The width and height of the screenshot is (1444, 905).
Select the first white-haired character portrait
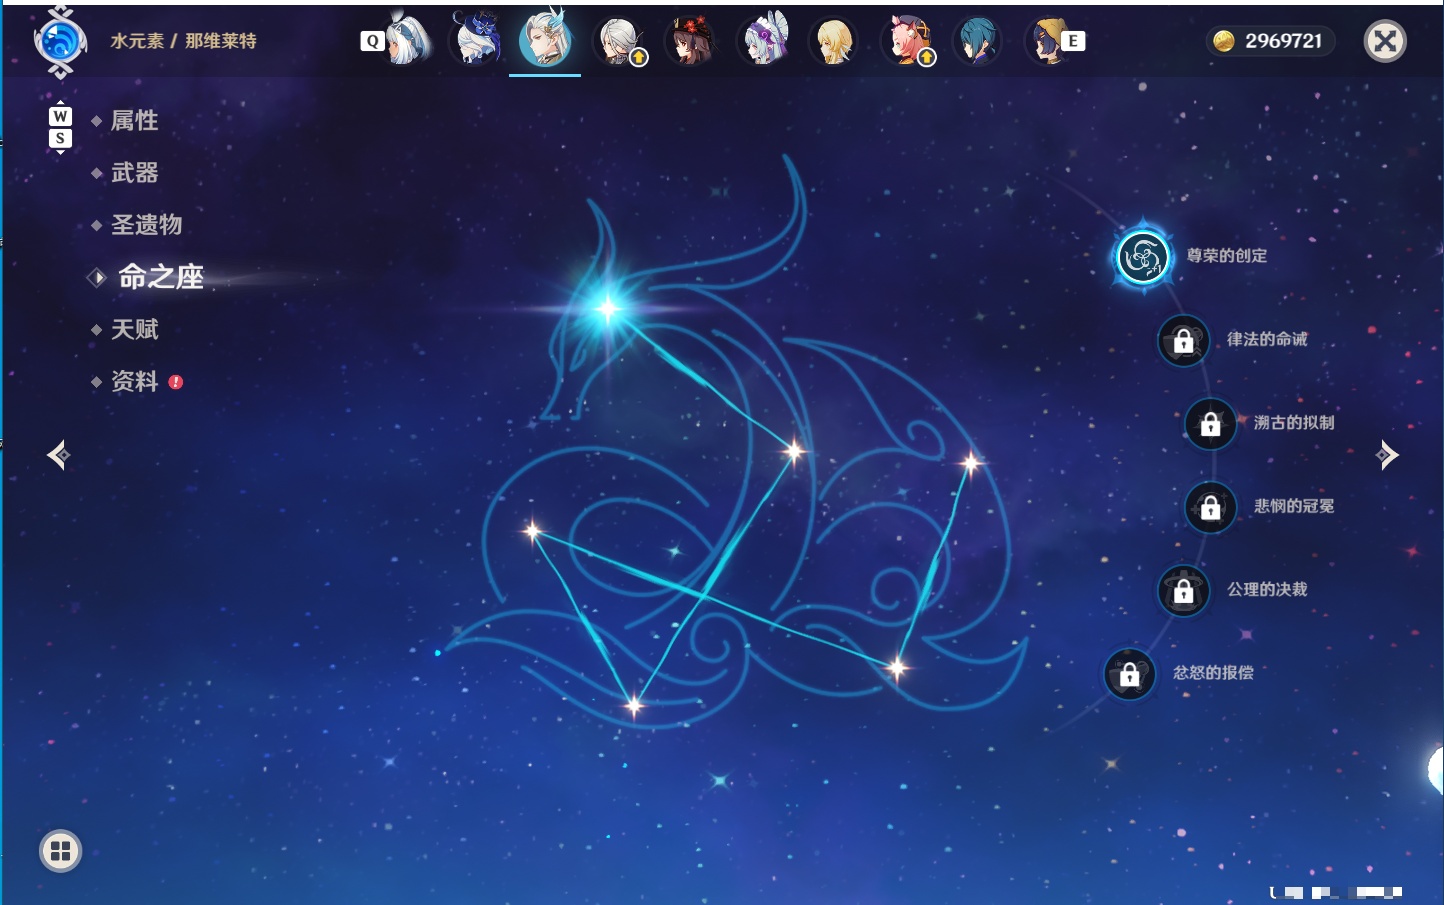408,40
